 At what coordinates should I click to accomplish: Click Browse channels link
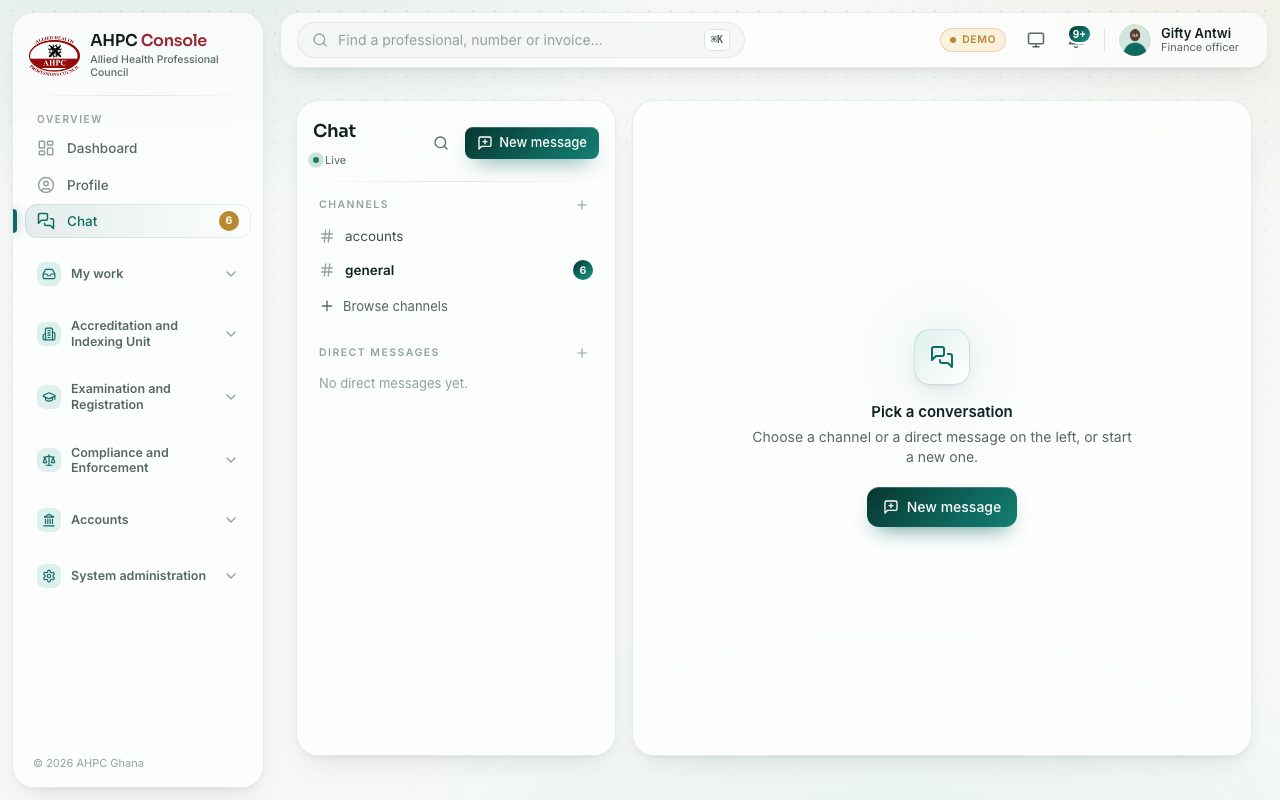(395, 306)
